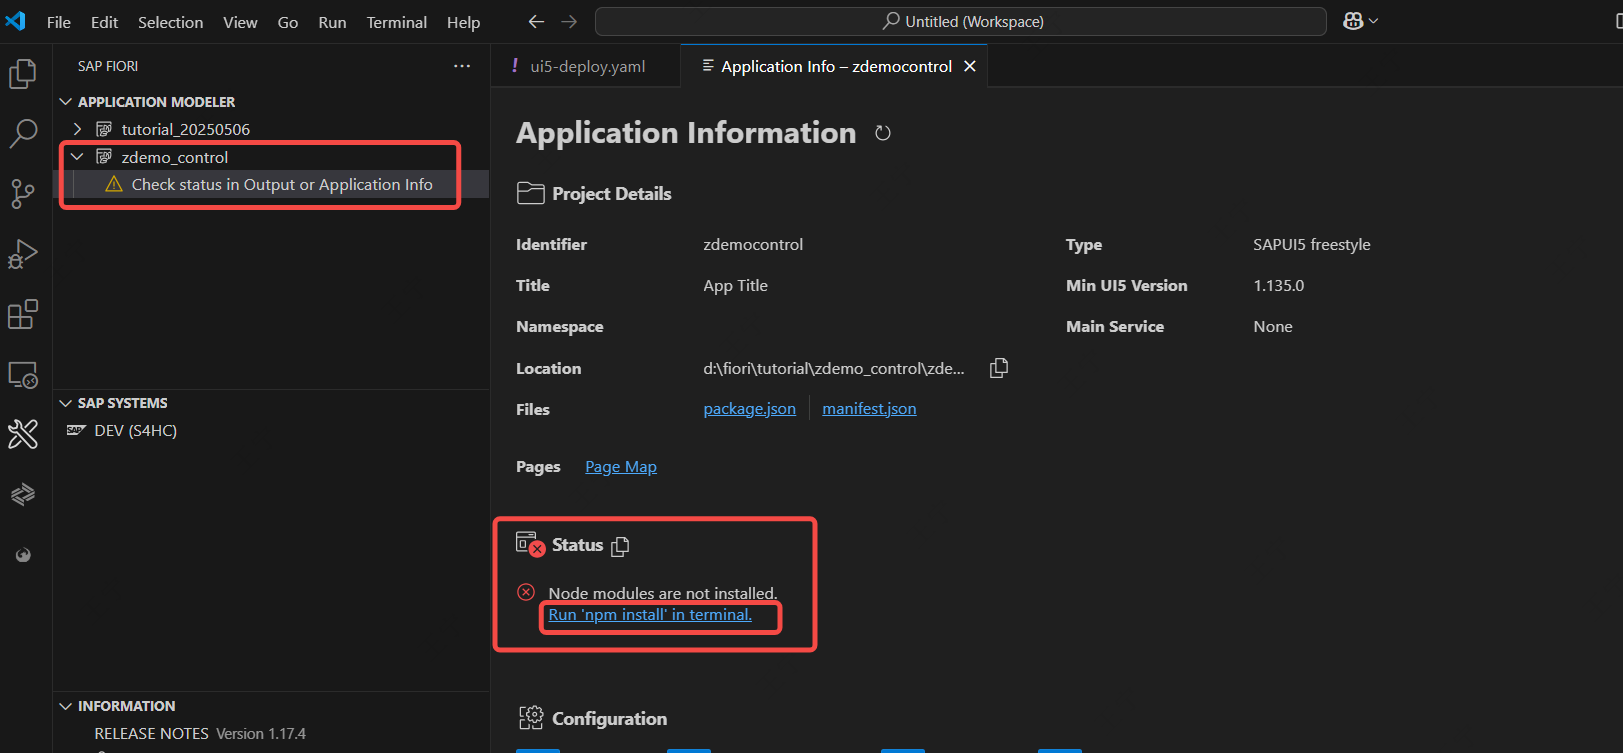The width and height of the screenshot is (1623, 753).
Task: Click the VS Code logo icon
Action: point(16,21)
